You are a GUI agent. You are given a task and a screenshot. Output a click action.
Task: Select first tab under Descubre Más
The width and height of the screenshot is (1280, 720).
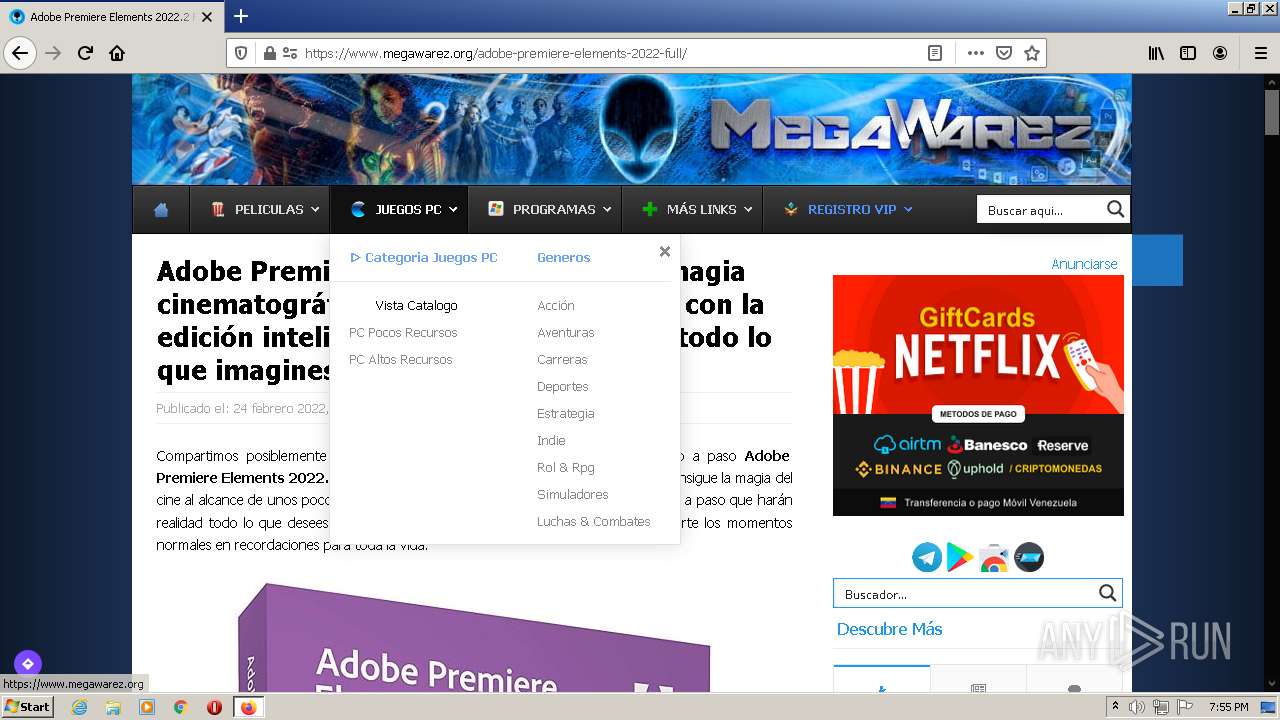881,679
